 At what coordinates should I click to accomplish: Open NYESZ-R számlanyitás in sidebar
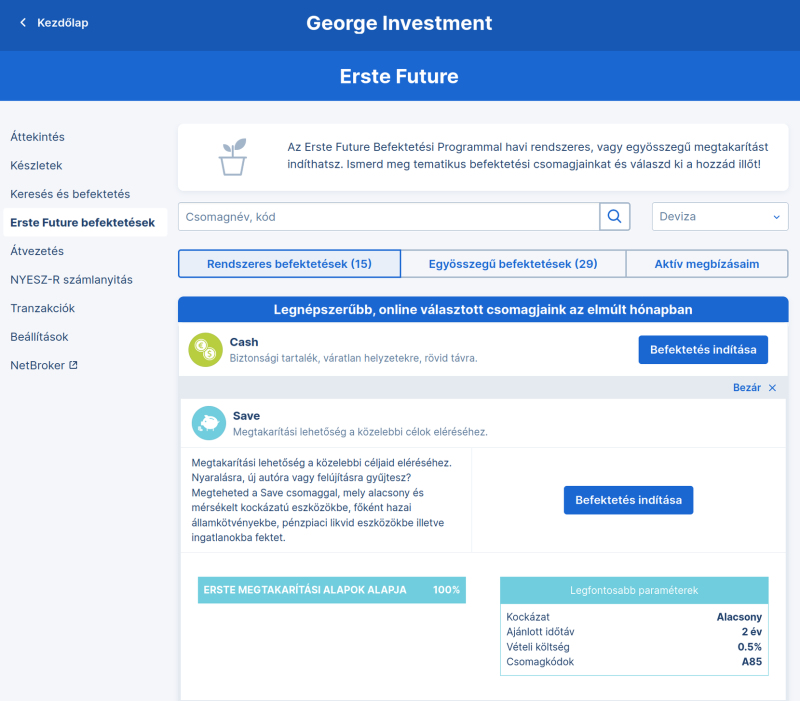pyautogui.click(x=71, y=280)
